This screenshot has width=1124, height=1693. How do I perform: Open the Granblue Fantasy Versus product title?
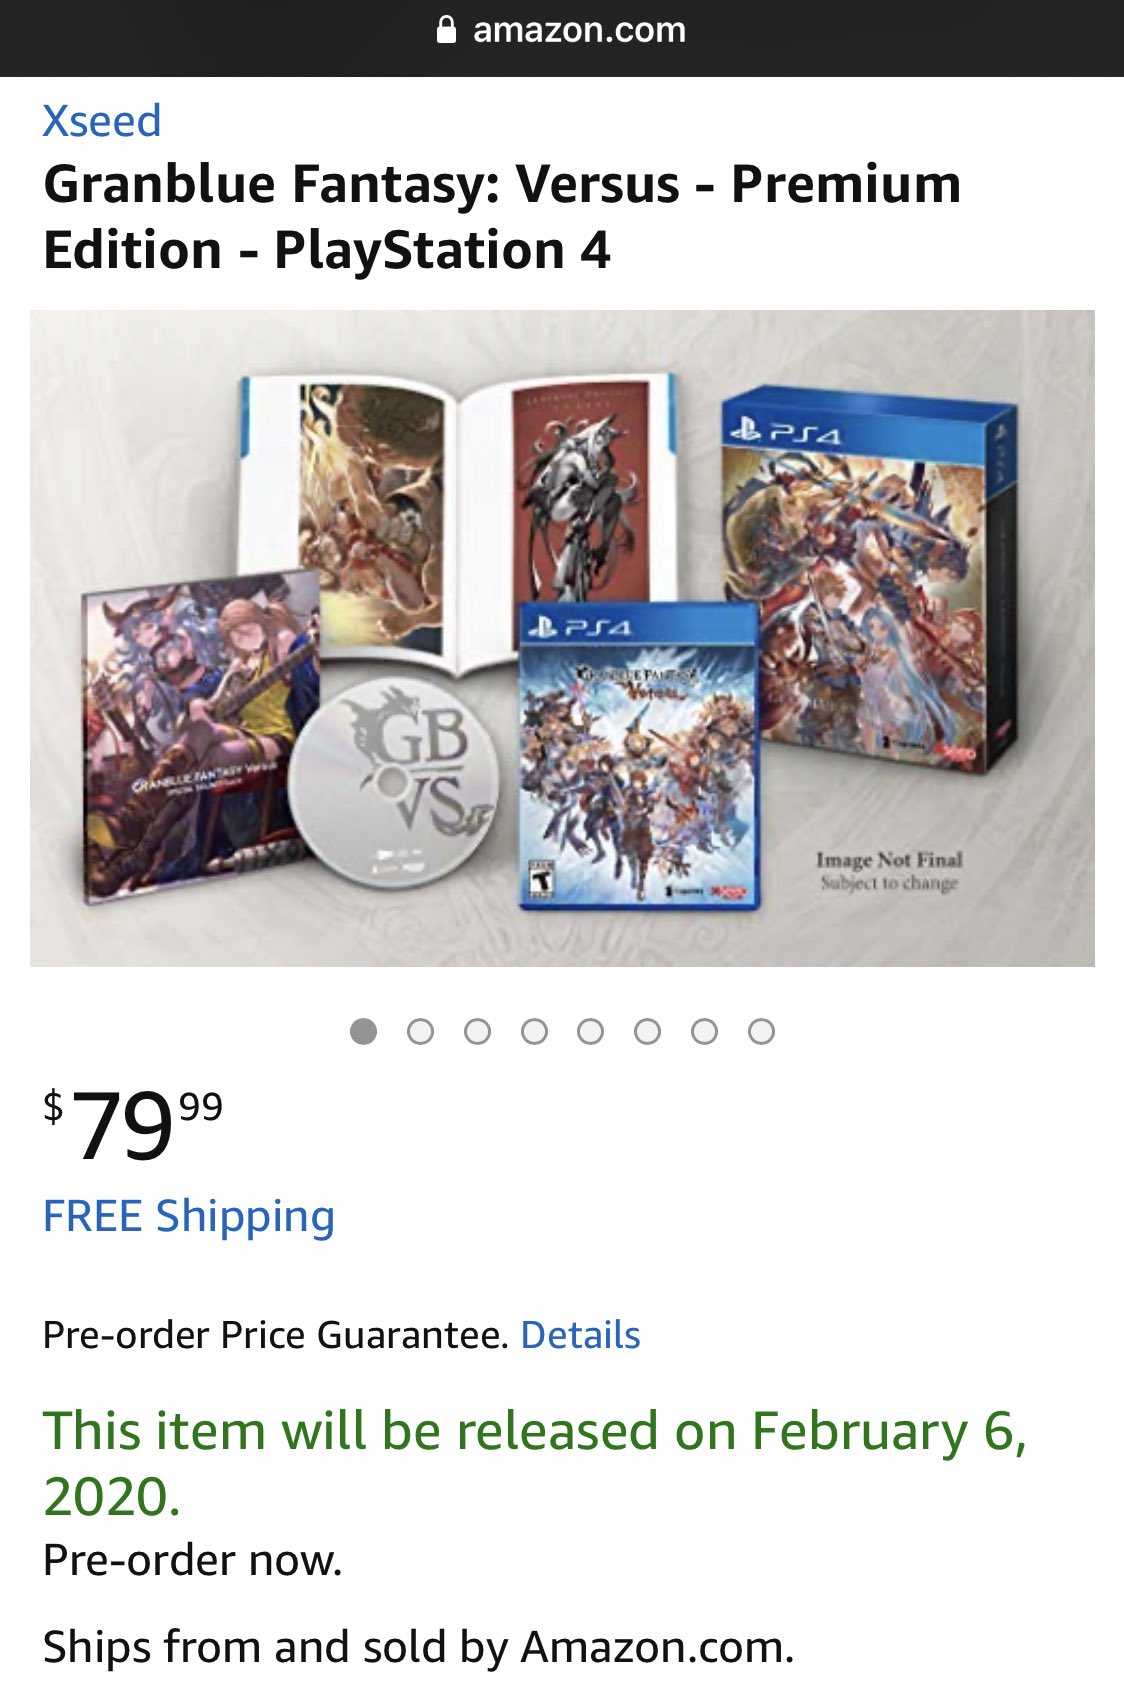pos(502,217)
